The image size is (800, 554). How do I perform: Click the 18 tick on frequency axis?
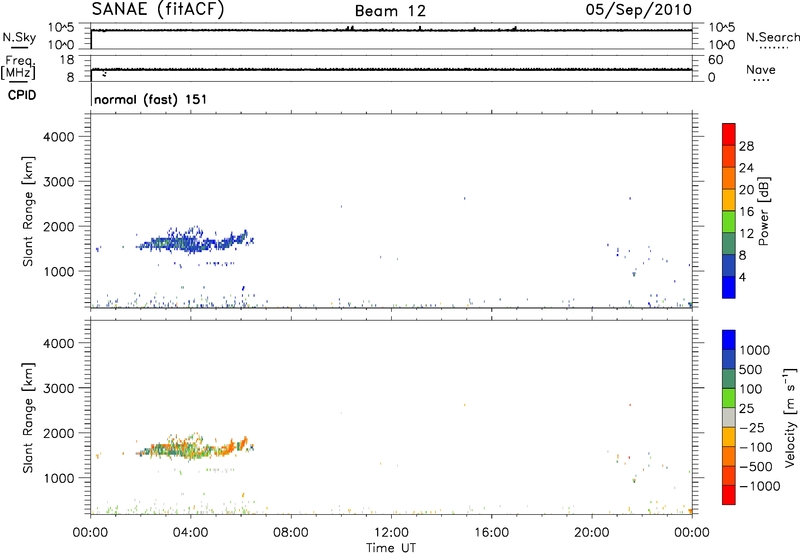click(67, 59)
